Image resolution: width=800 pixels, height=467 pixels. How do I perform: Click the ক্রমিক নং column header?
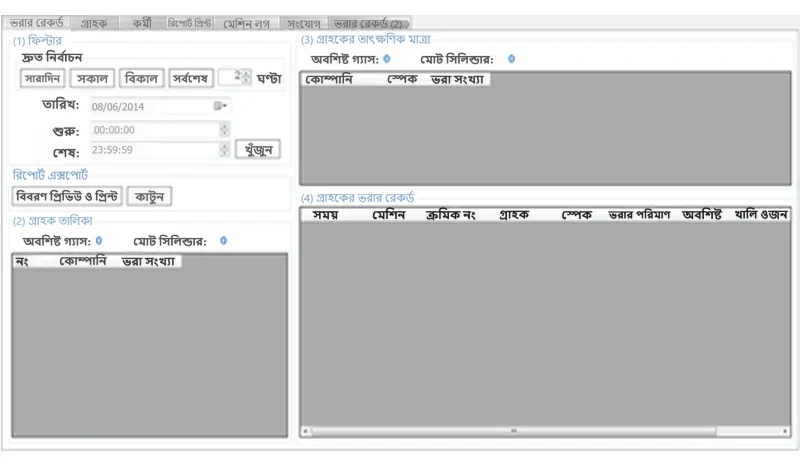[x=451, y=215]
